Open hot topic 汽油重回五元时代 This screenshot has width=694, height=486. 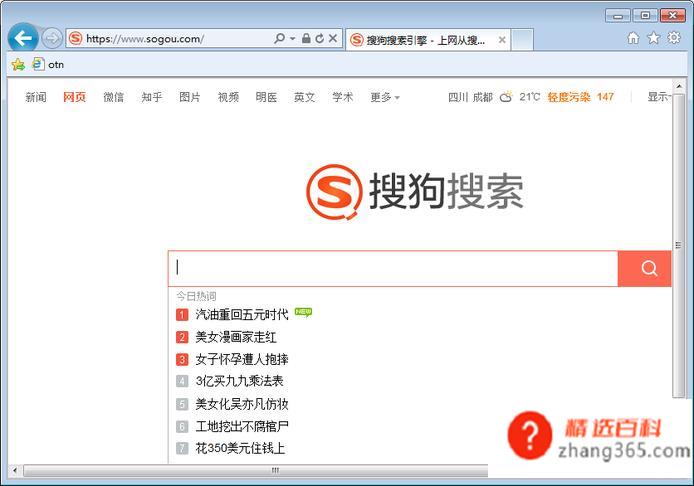tap(242, 314)
